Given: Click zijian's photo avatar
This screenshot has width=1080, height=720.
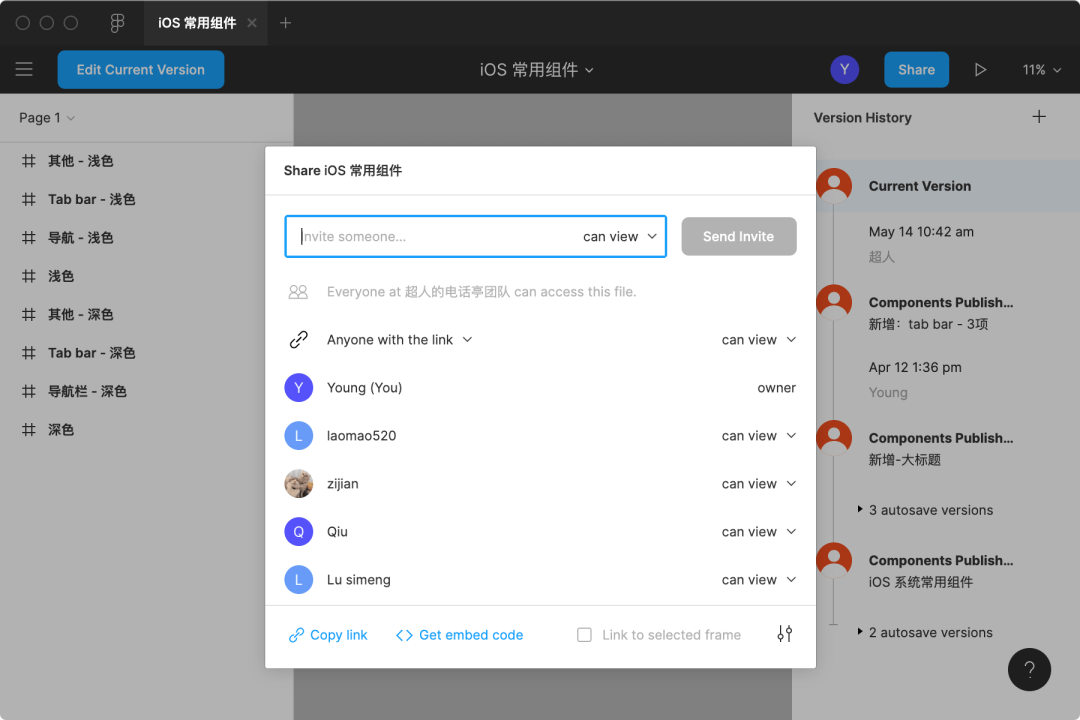Looking at the screenshot, I should pyautogui.click(x=298, y=484).
